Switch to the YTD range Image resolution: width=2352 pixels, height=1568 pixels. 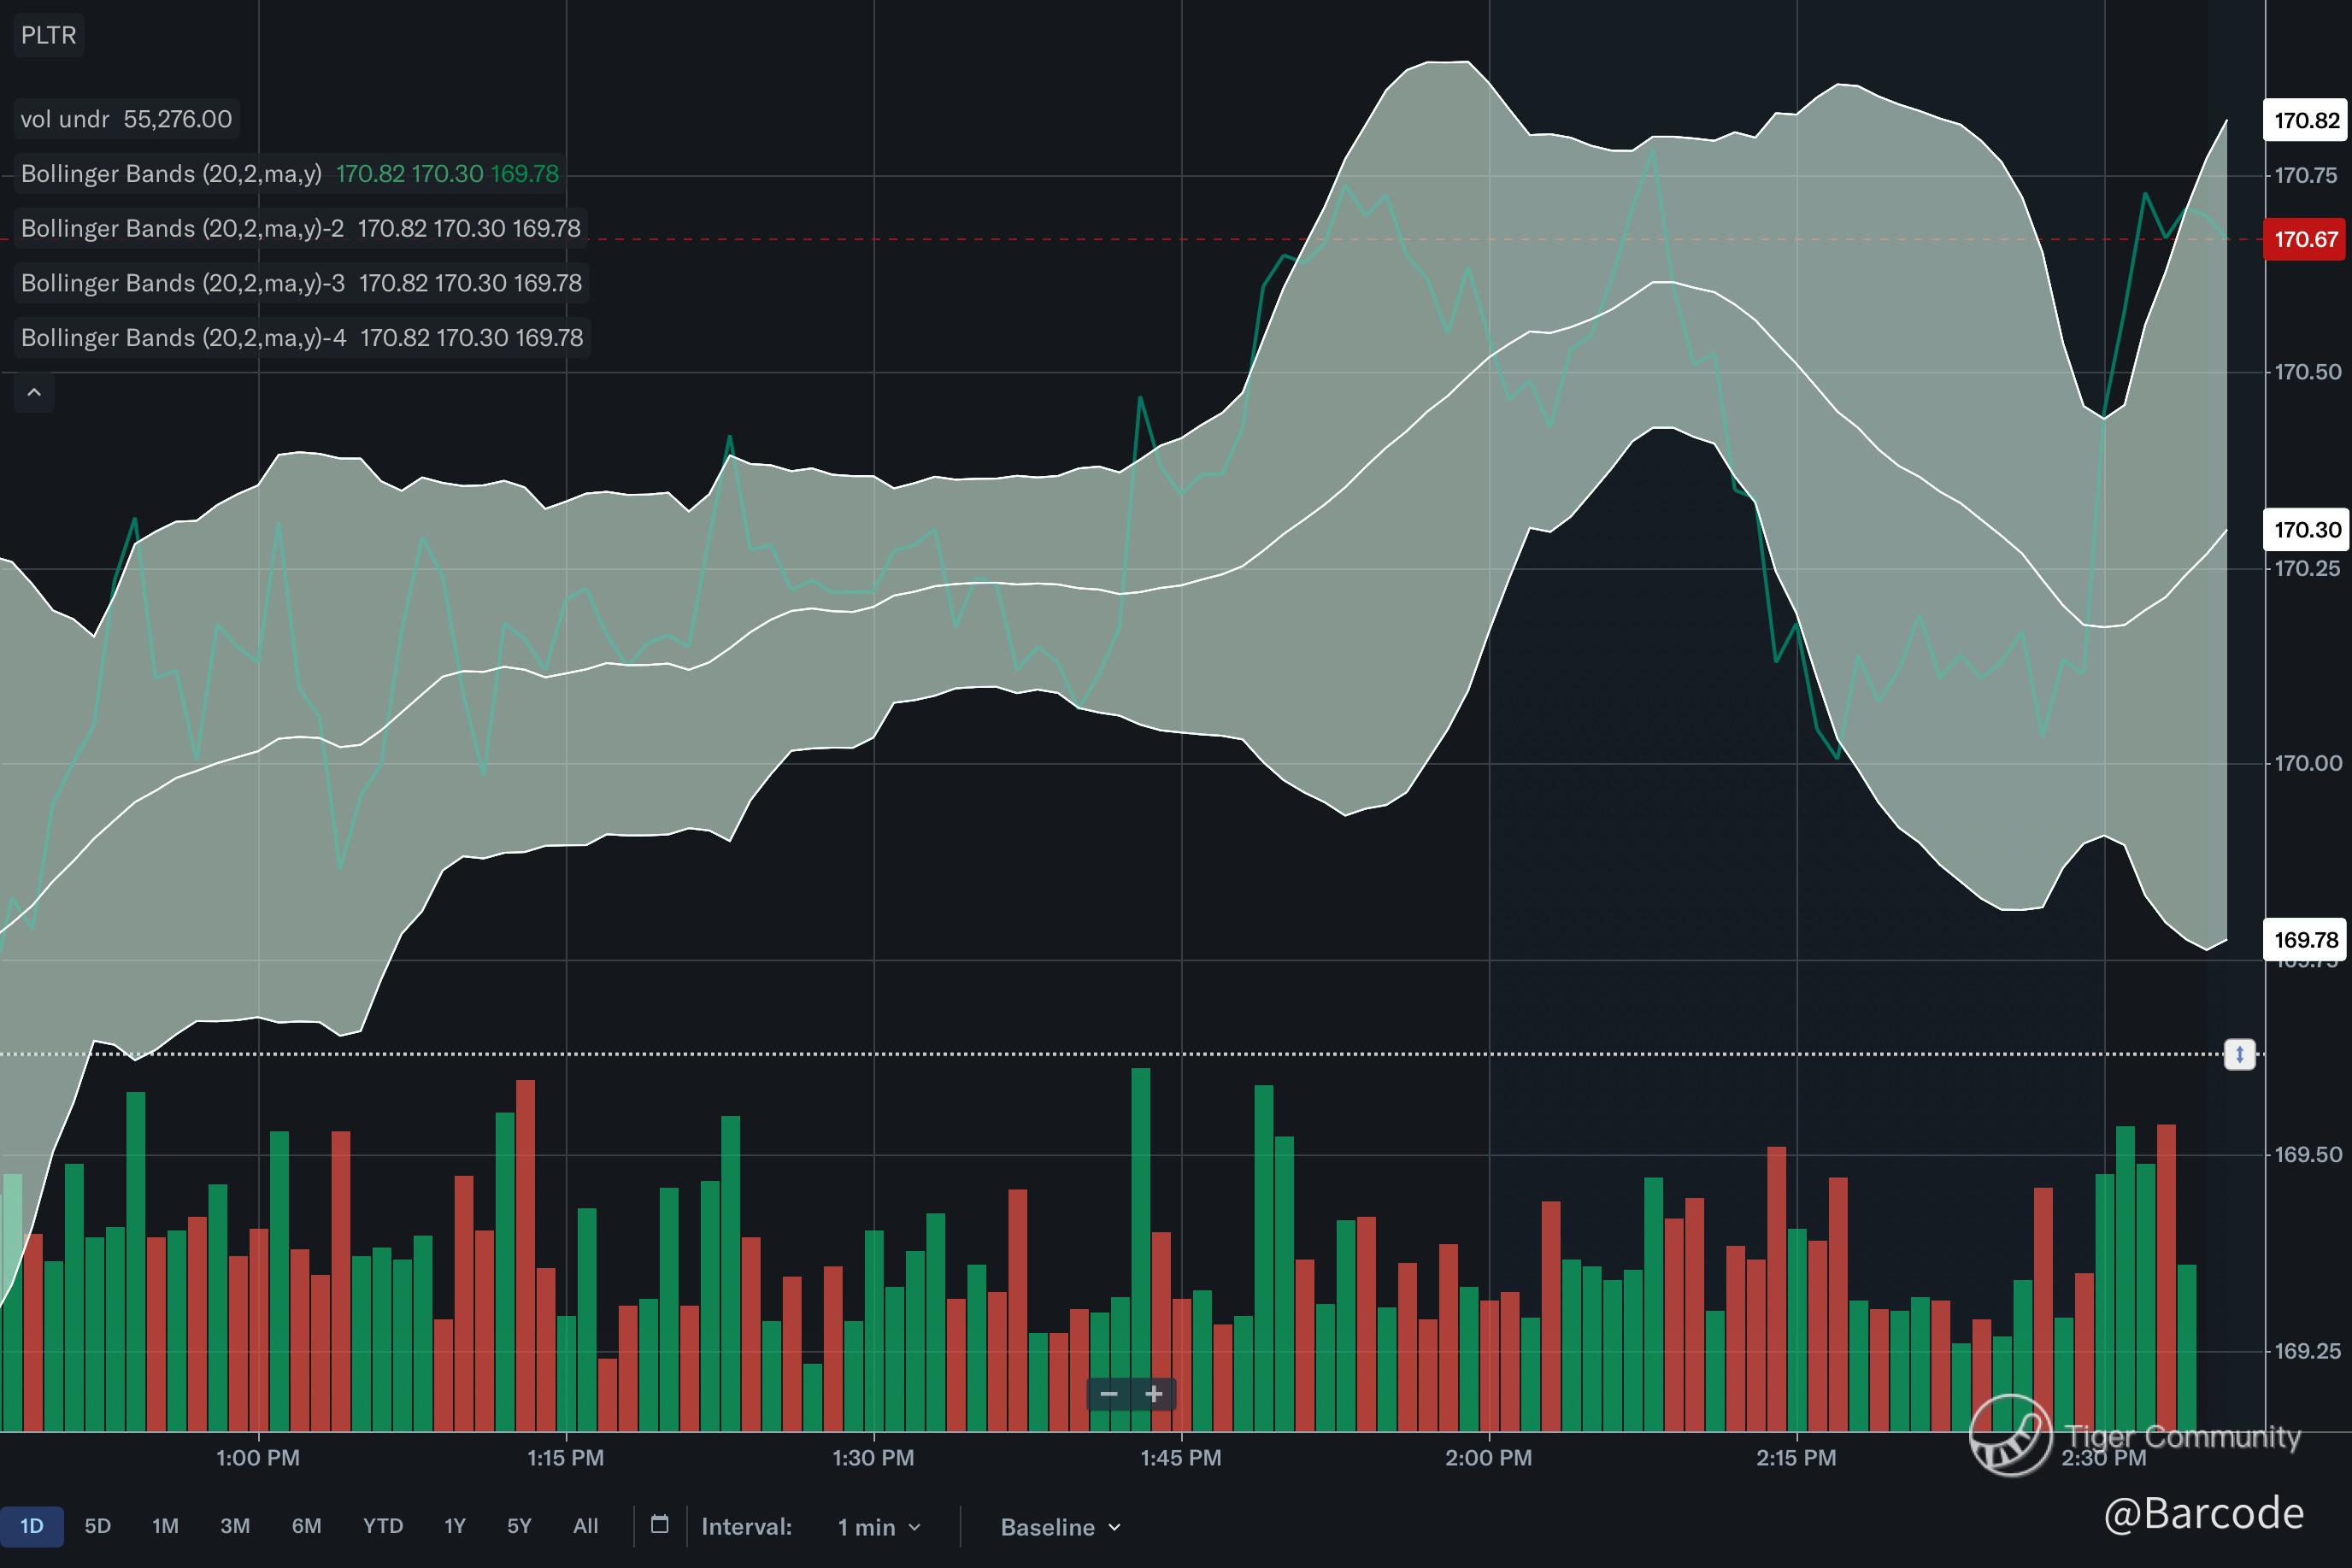click(x=382, y=1526)
